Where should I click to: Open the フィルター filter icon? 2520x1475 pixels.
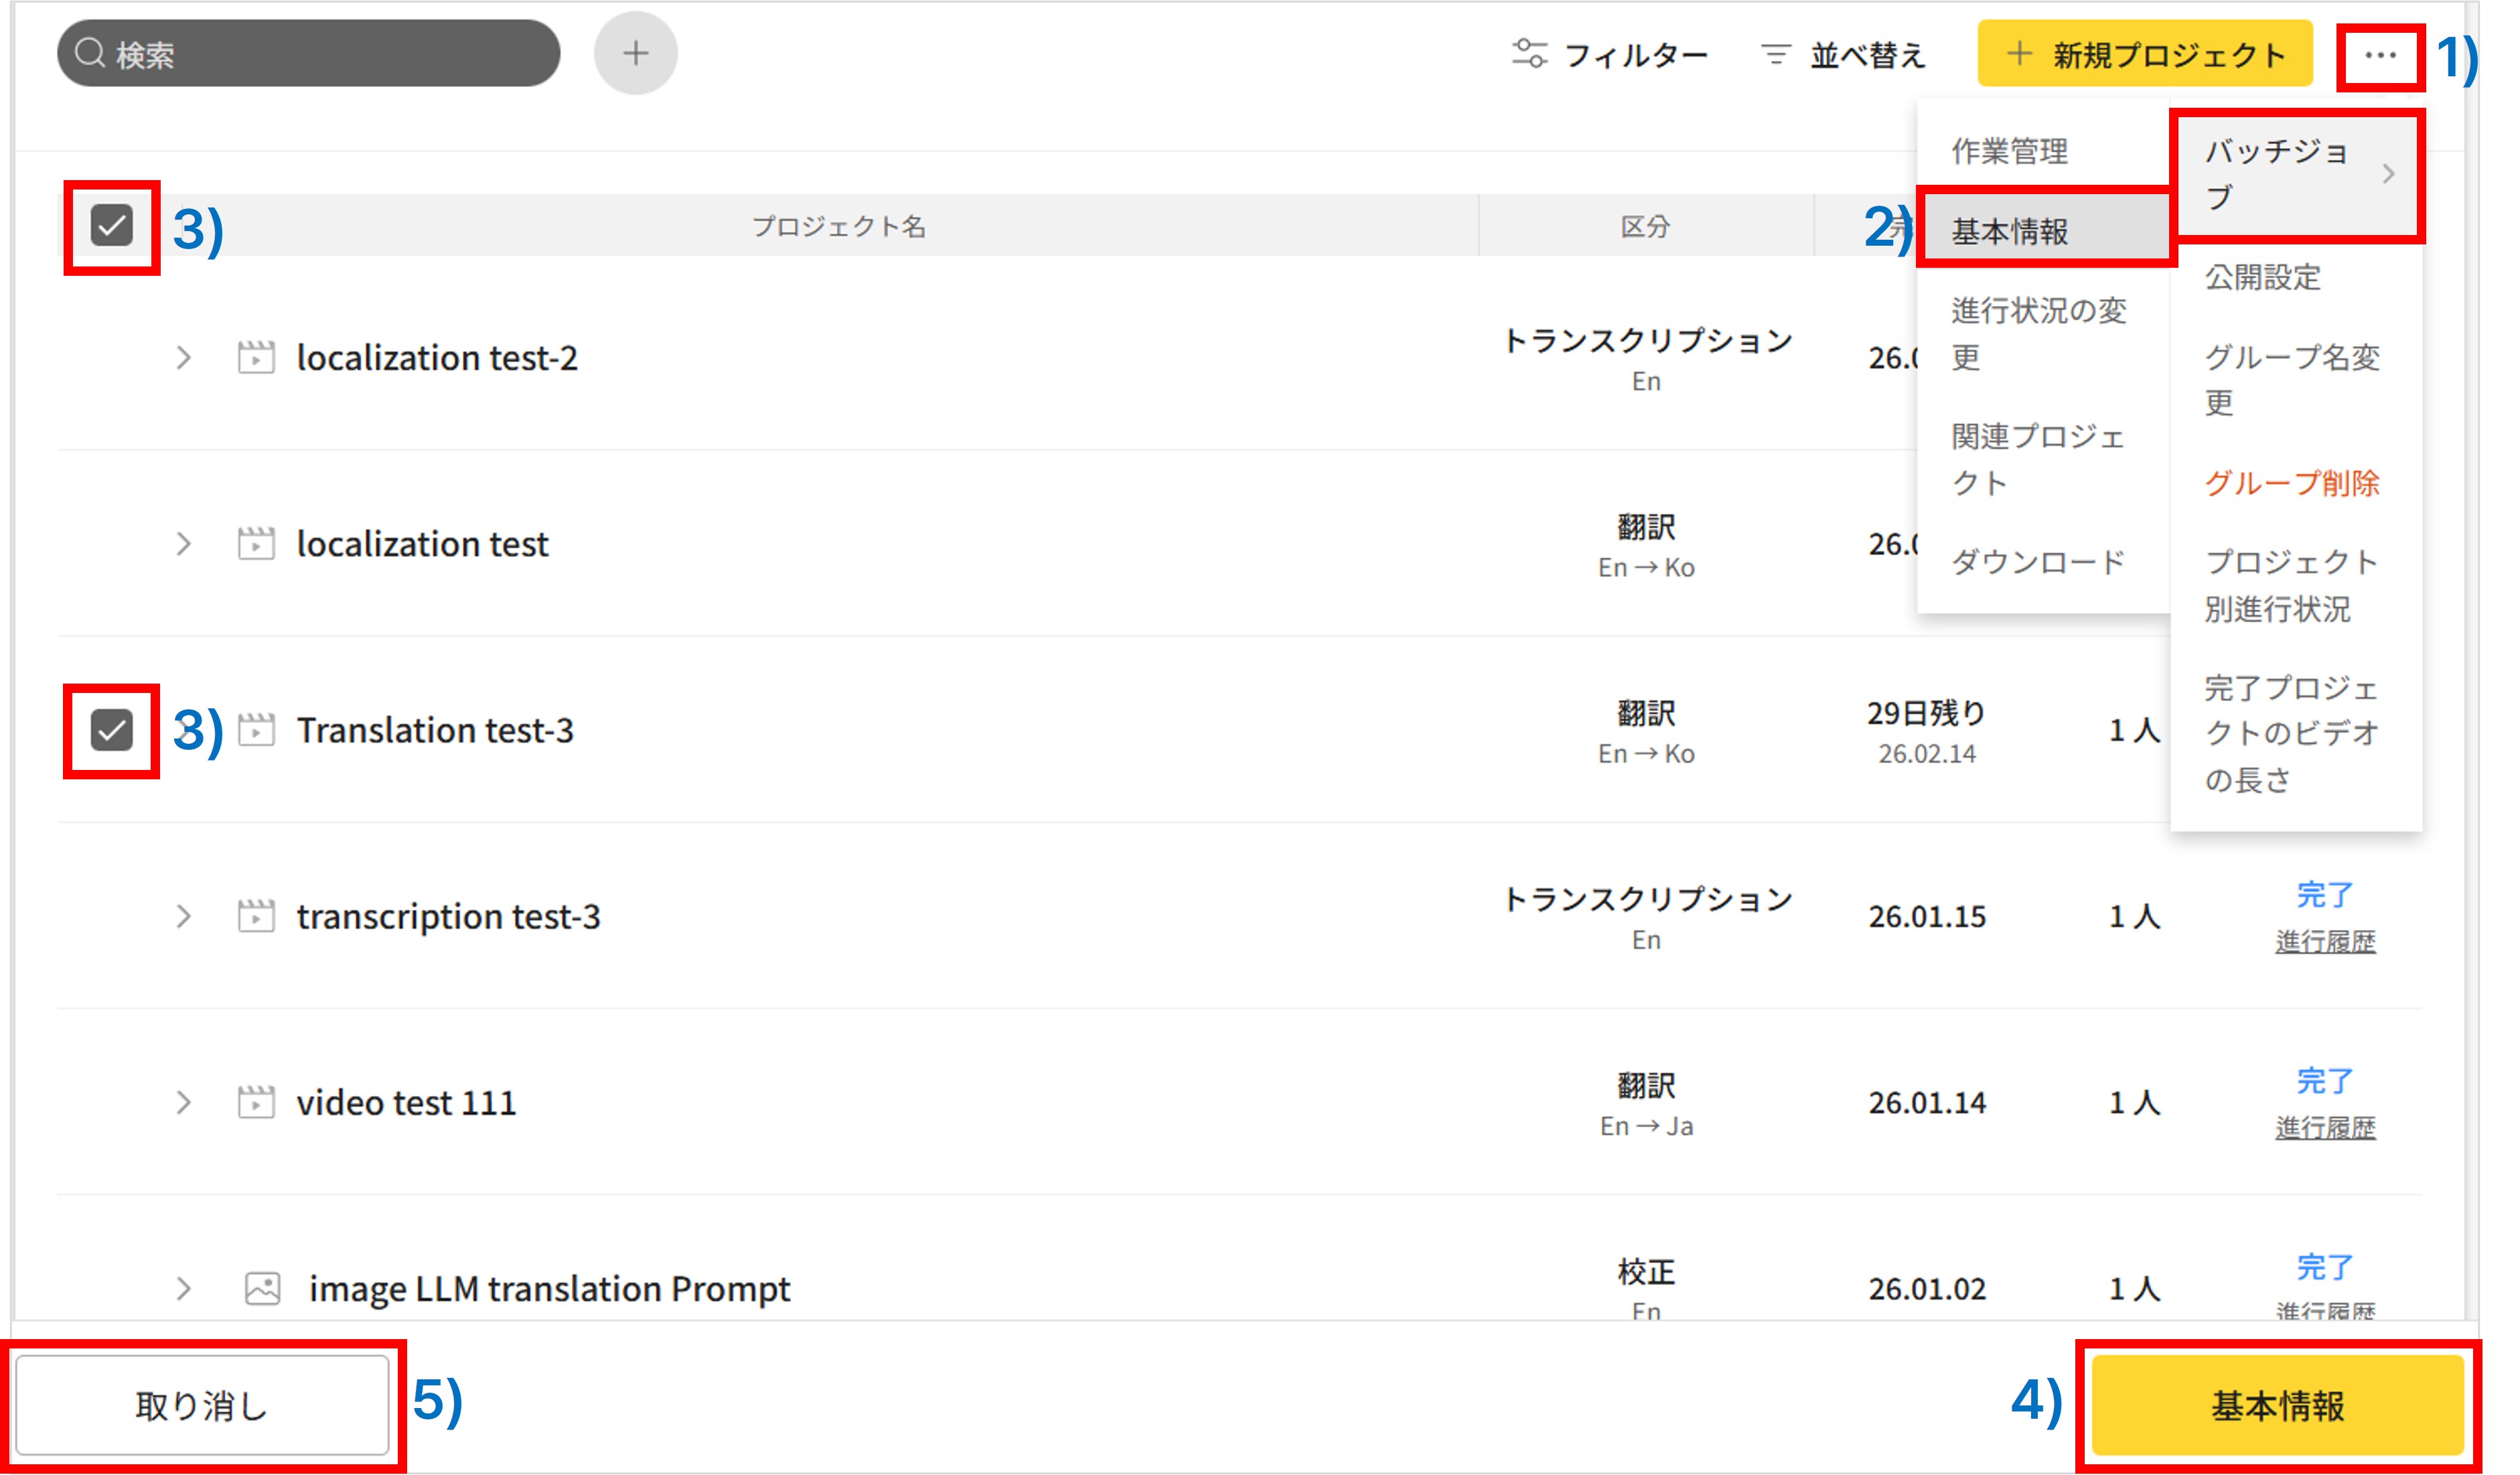1529,54
